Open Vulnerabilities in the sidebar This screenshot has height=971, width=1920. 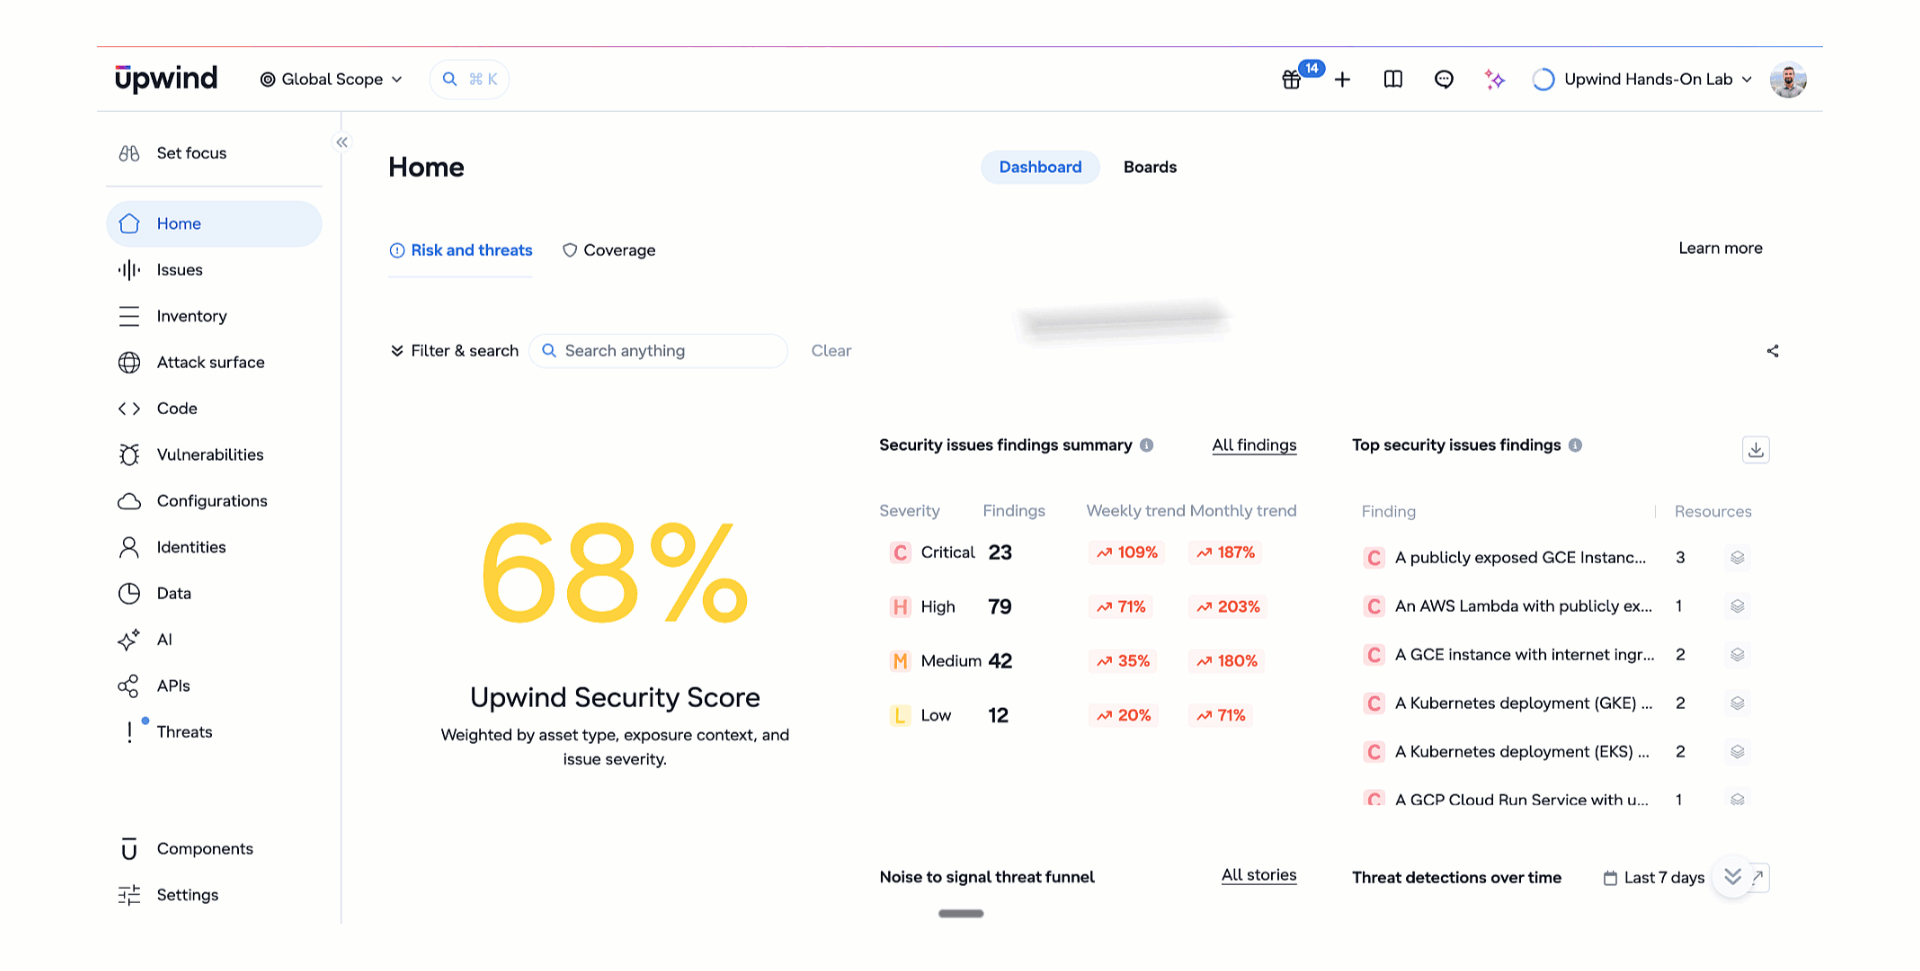[x=214, y=455]
